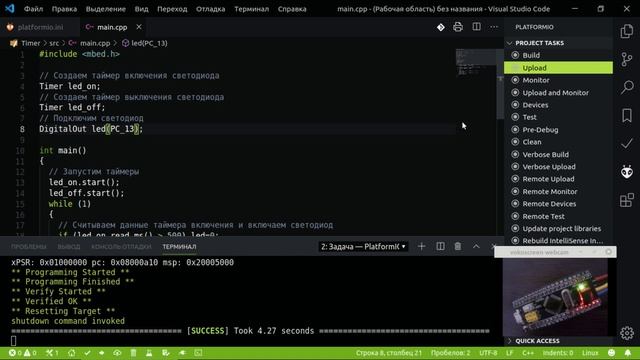Run the Clean project task
Screen dimensions: 640x360
point(558,142)
